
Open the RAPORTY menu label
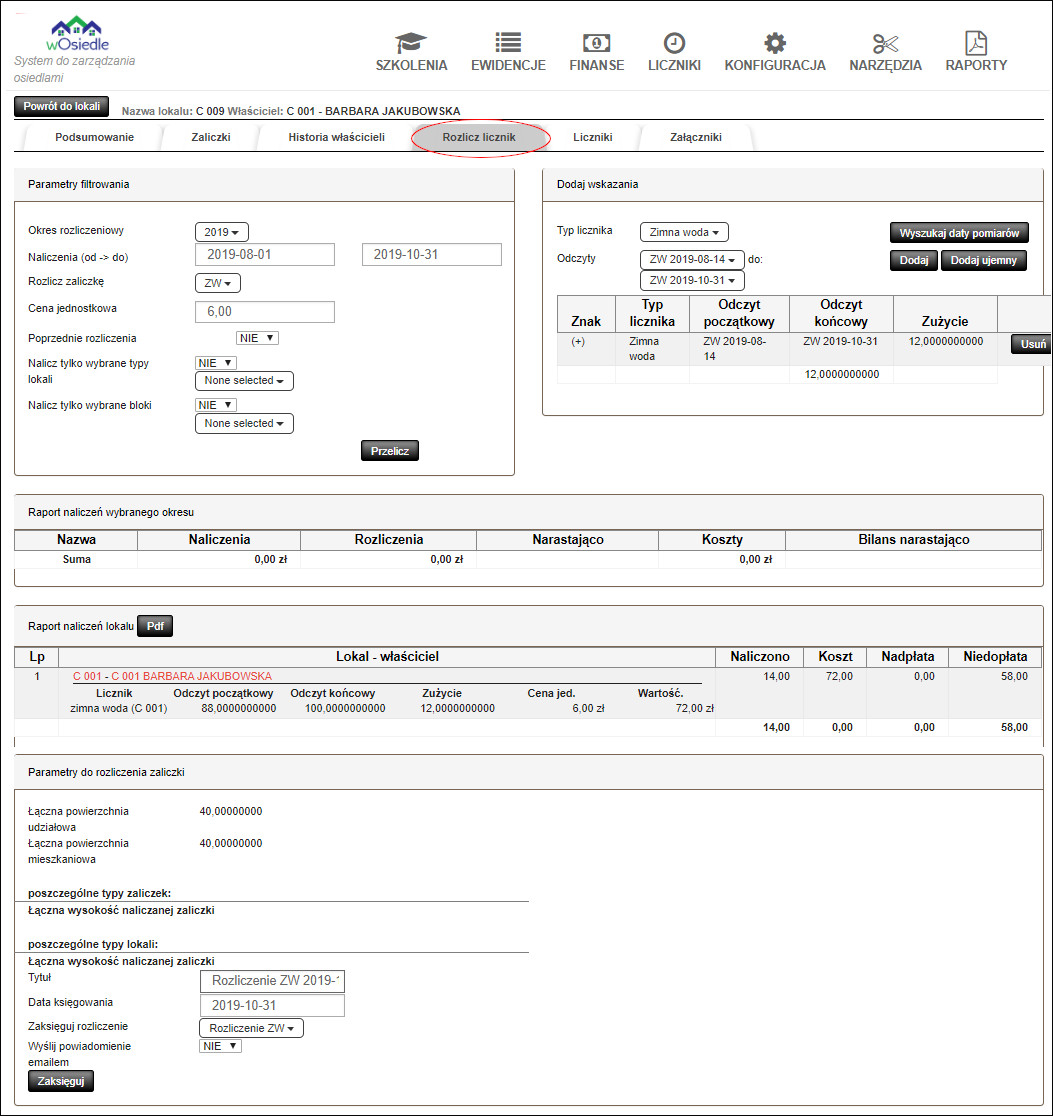[976, 65]
